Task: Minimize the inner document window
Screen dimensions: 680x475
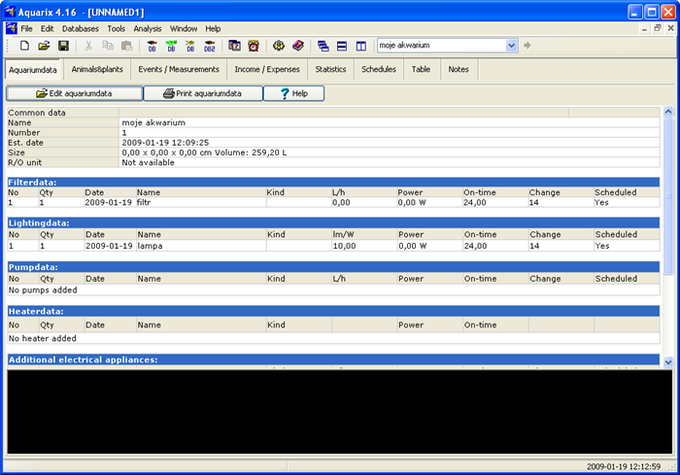Action: pos(644,28)
